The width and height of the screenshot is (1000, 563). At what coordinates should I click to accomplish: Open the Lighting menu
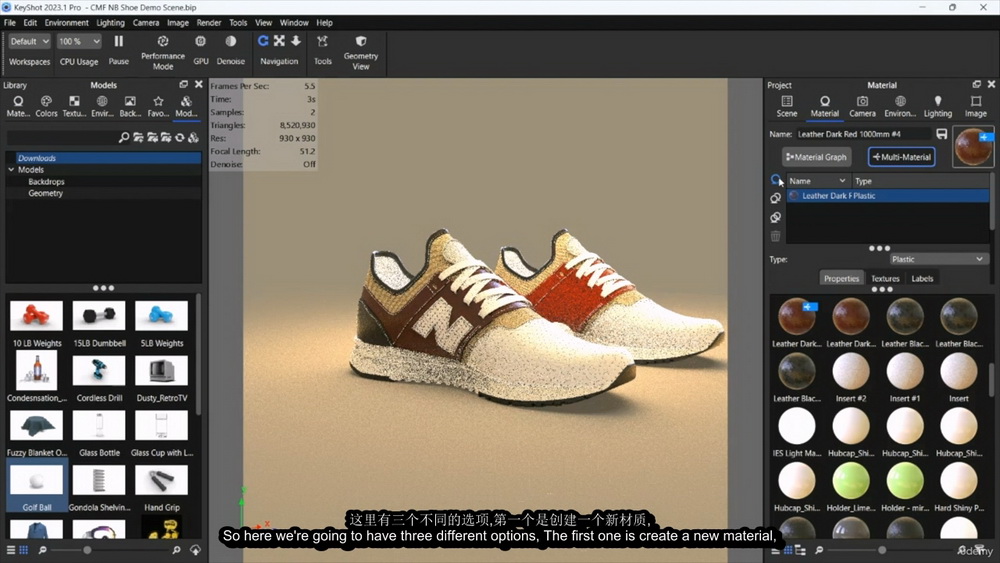pyautogui.click(x=110, y=22)
